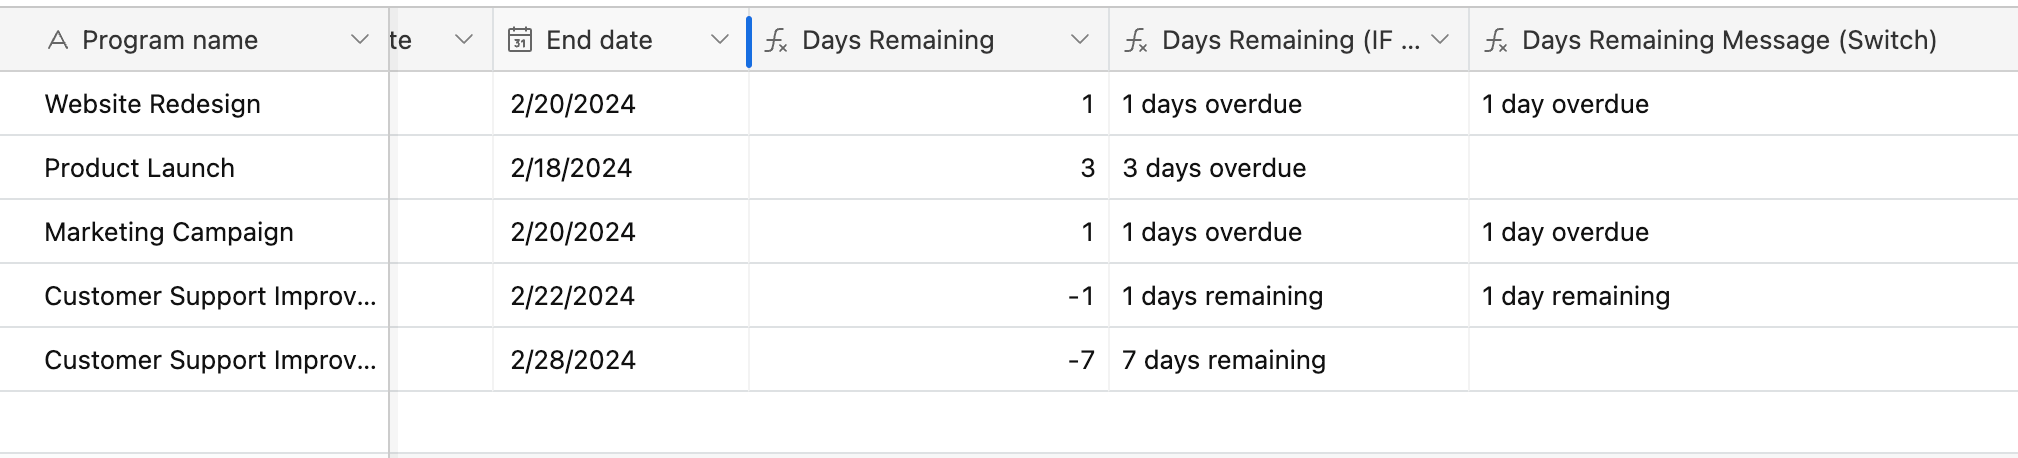Click the text-type icon beside Program name
The height and width of the screenshot is (458, 2018).
pyautogui.click(x=58, y=40)
